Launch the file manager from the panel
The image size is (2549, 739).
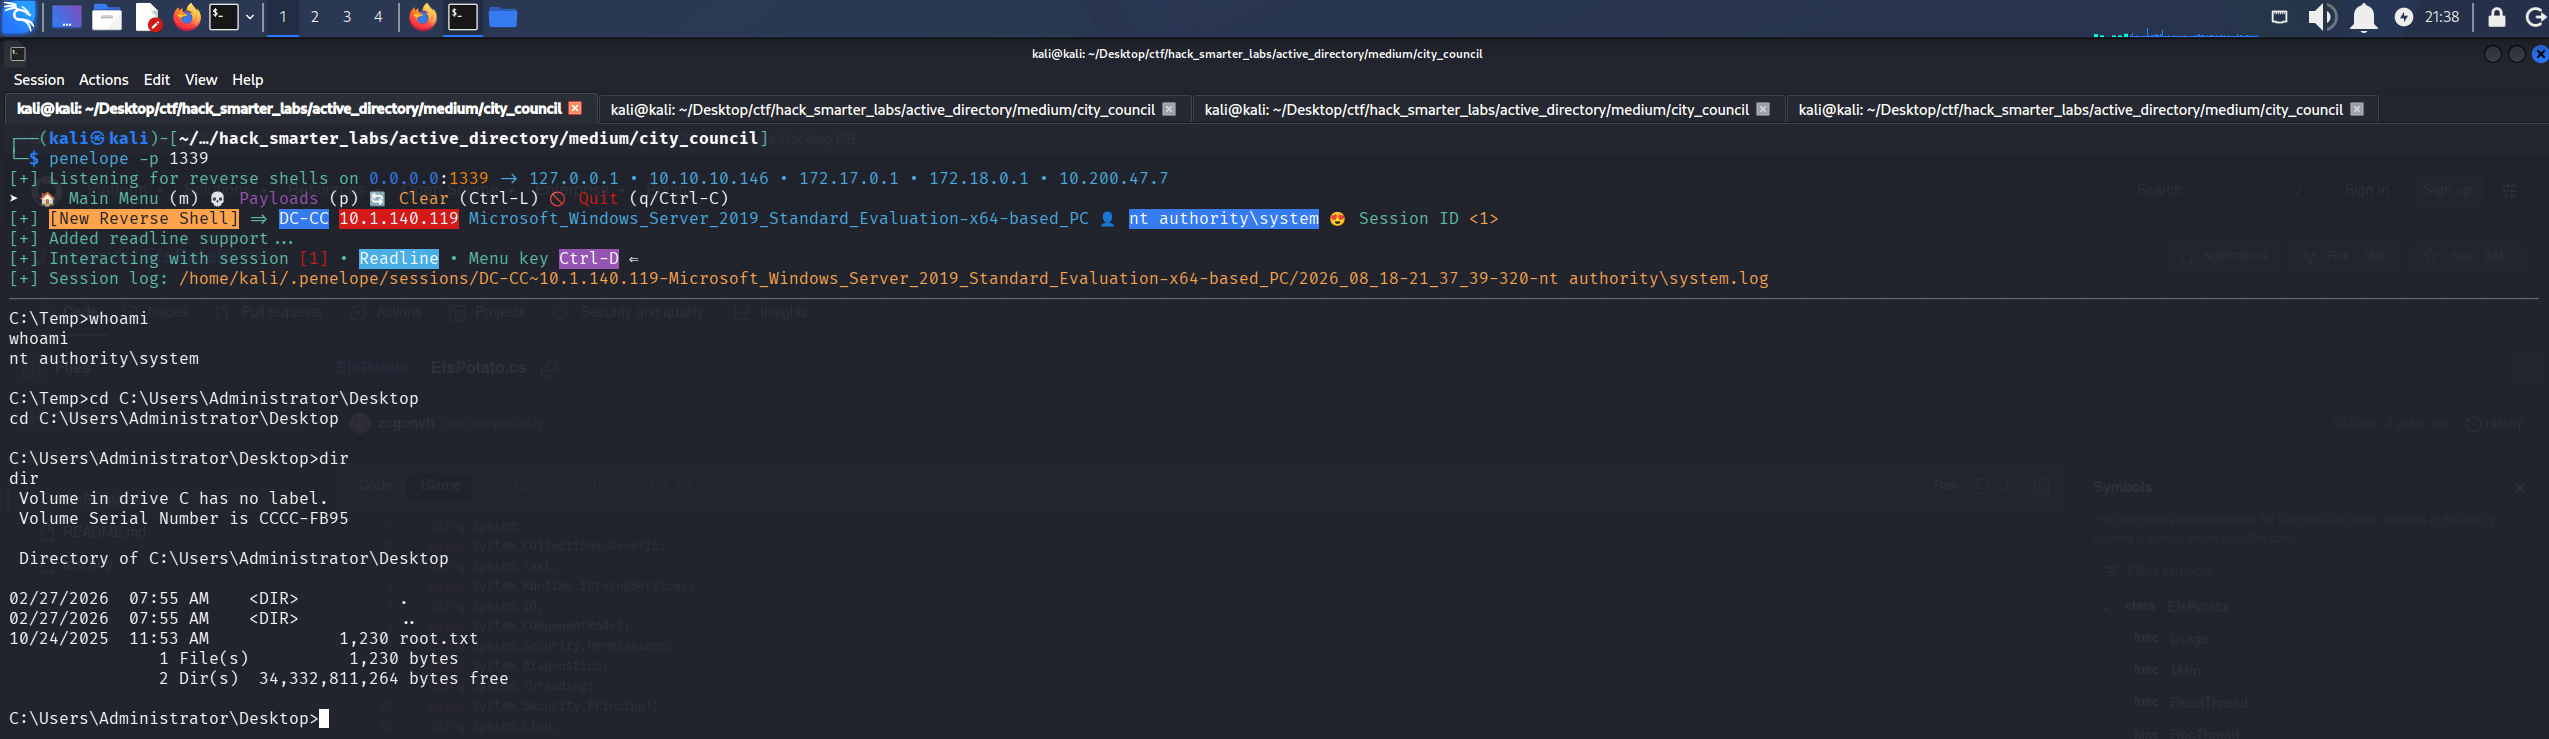107,17
